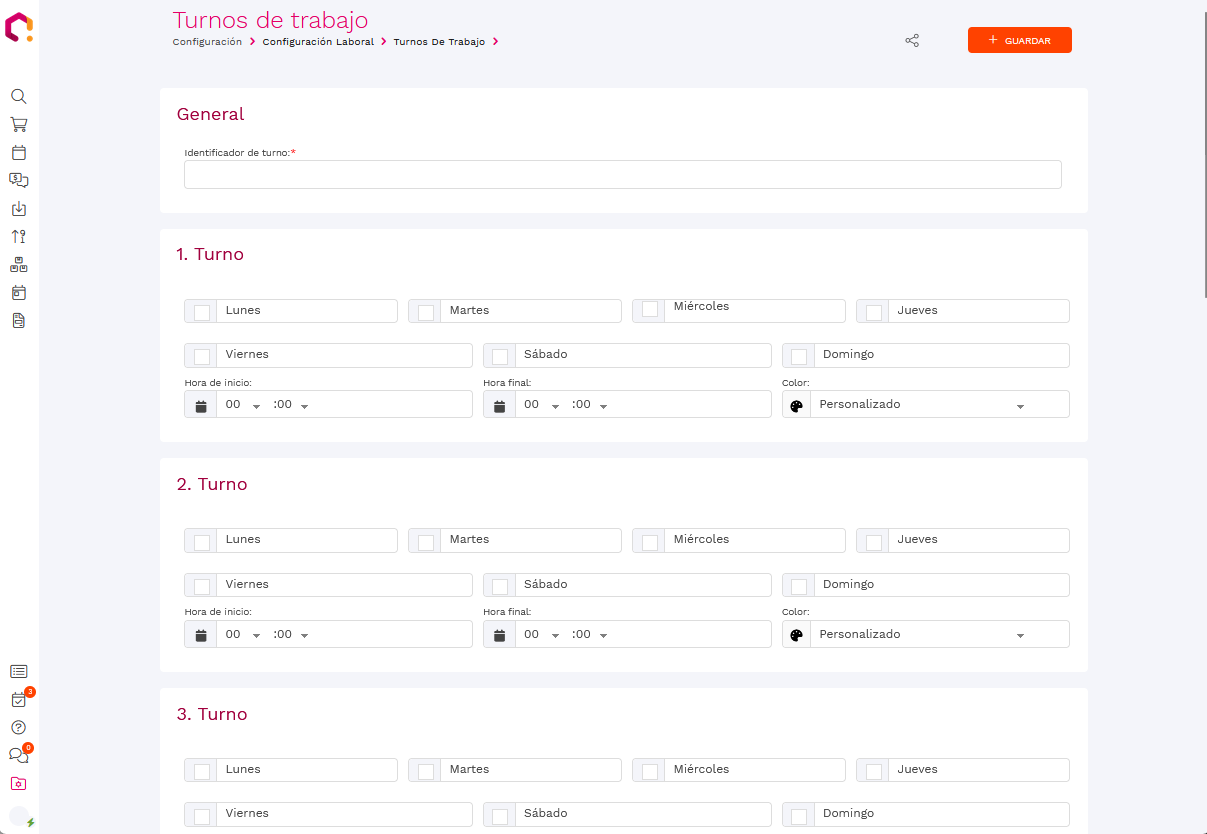Click the help question mark icon
This screenshot has height=834, width=1207.
pyautogui.click(x=18, y=727)
